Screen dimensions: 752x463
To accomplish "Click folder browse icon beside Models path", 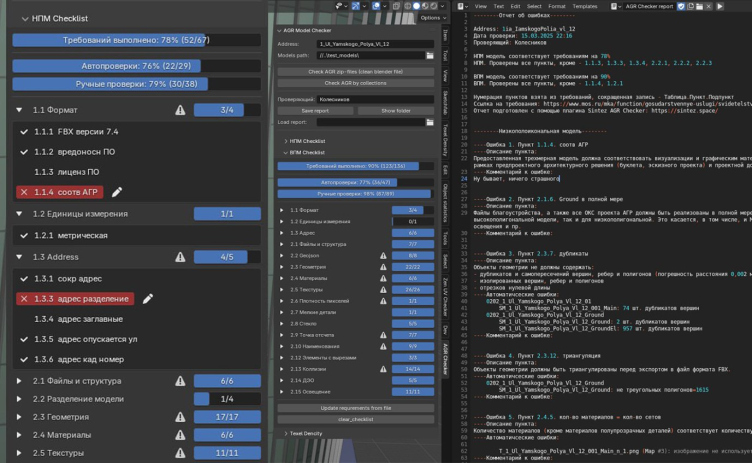I will click(x=430, y=55).
